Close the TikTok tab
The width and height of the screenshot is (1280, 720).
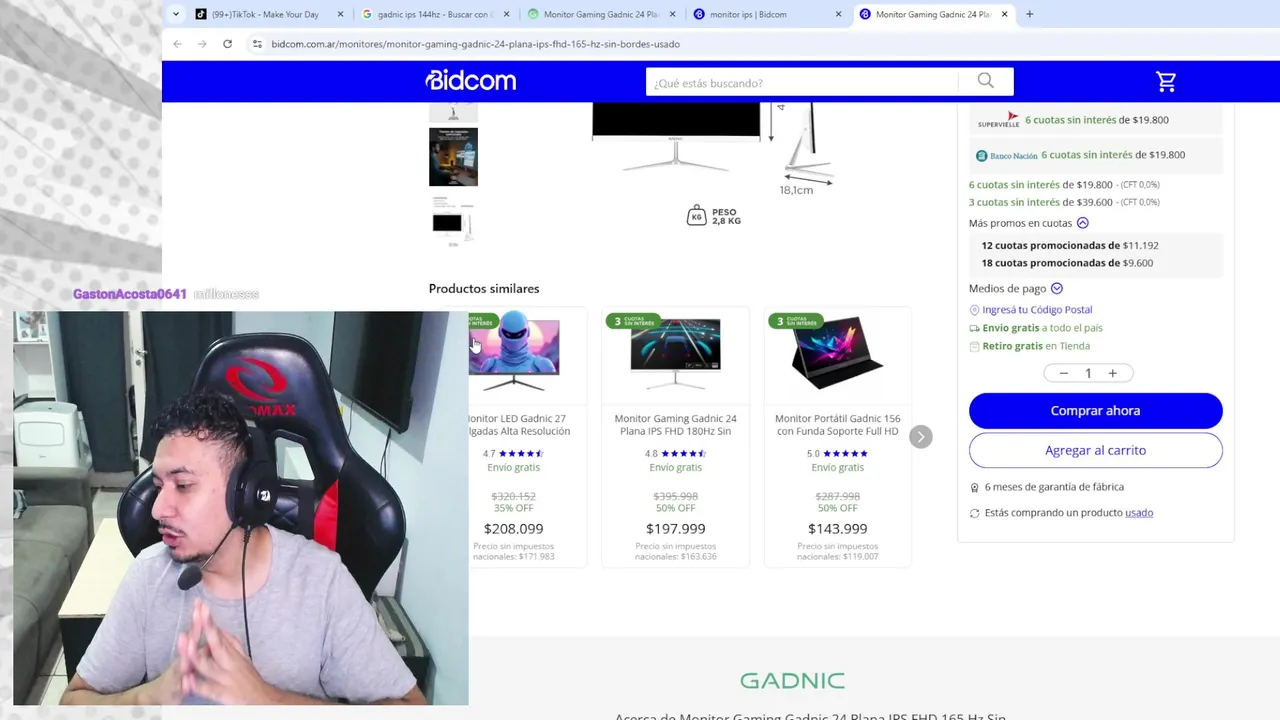tap(341, 15)
